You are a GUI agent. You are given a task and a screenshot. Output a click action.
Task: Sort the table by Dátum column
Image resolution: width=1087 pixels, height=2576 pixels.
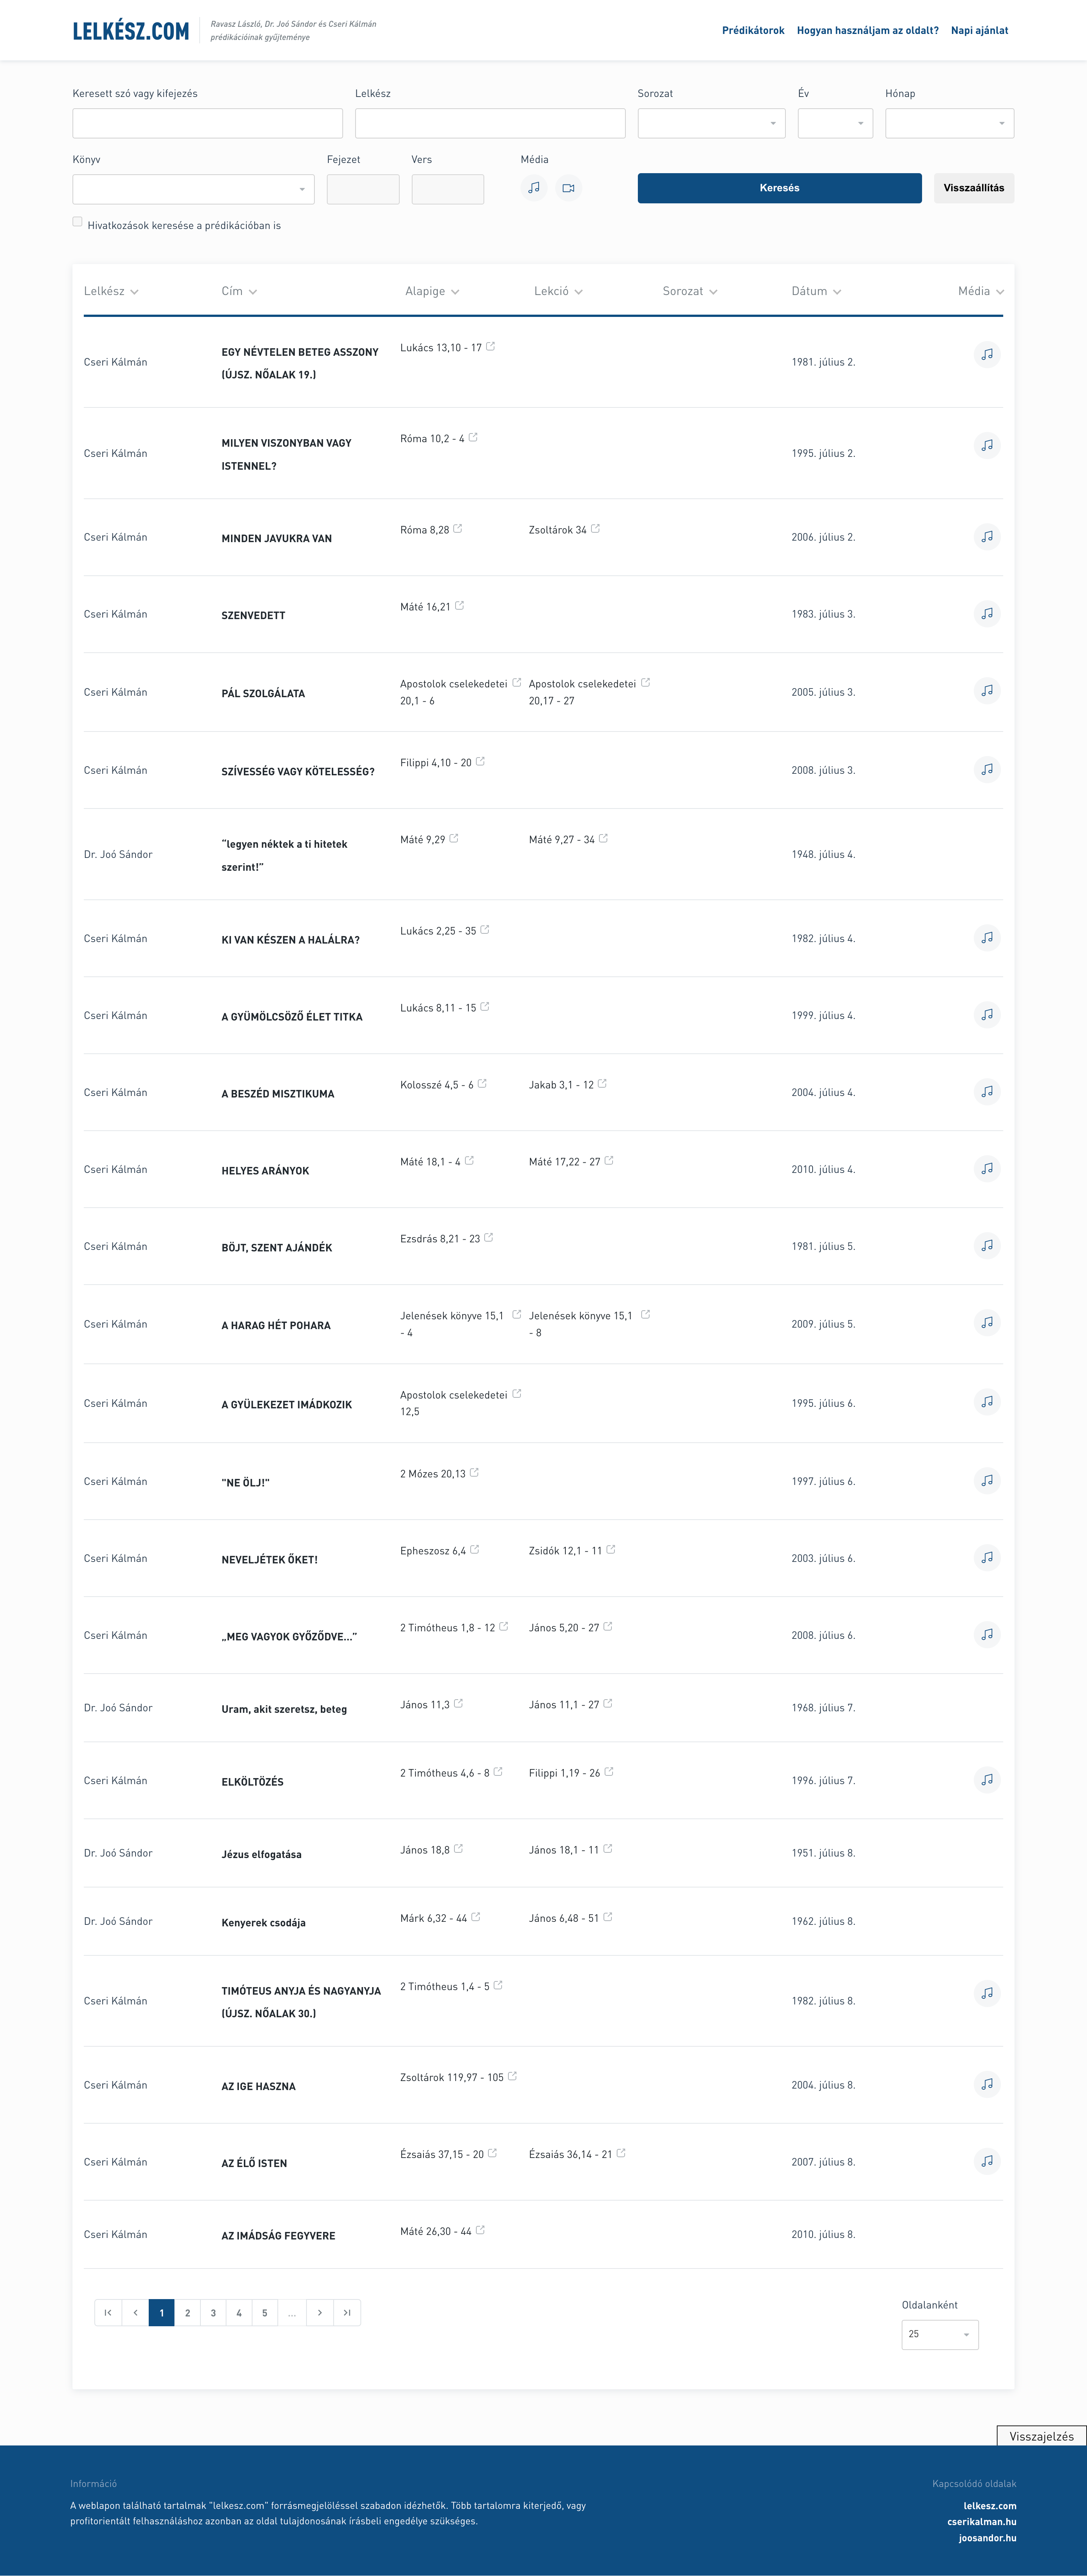pos(816,291)
